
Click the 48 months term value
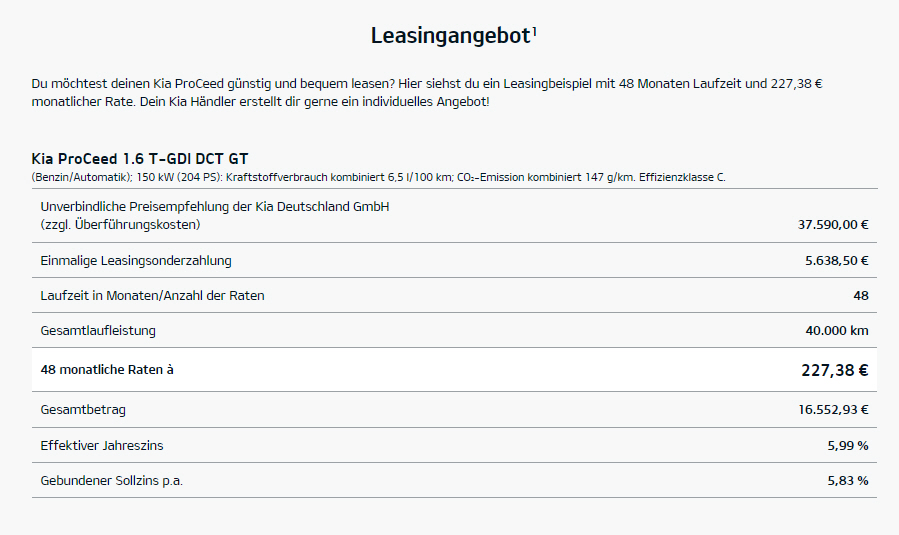[861, 296]
